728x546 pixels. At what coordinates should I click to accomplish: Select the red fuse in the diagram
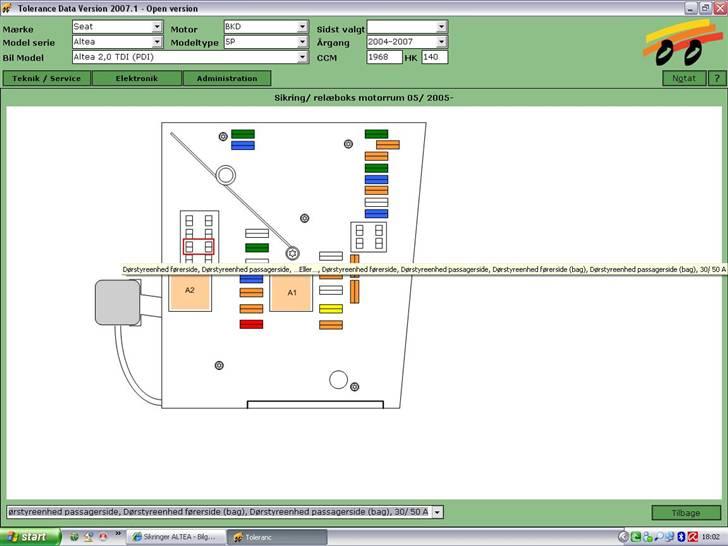coord(251,324)
